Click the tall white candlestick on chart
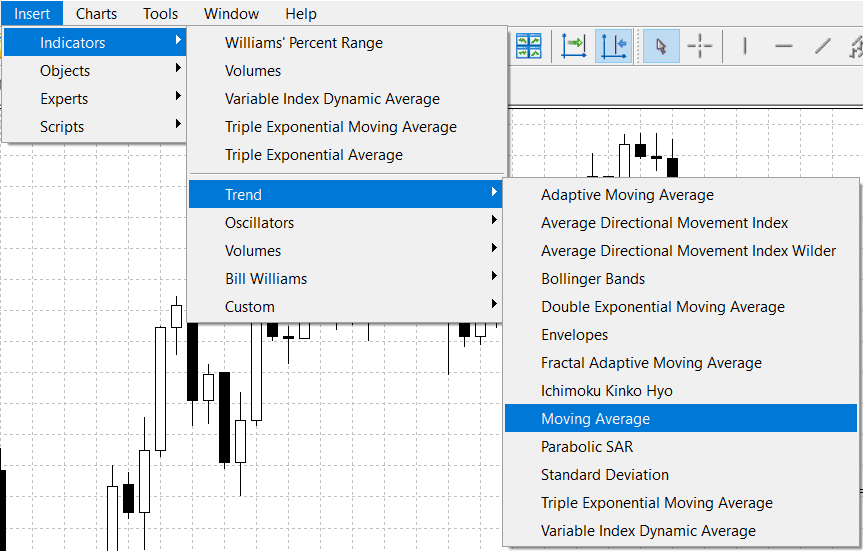 click(x=160, y=388)
